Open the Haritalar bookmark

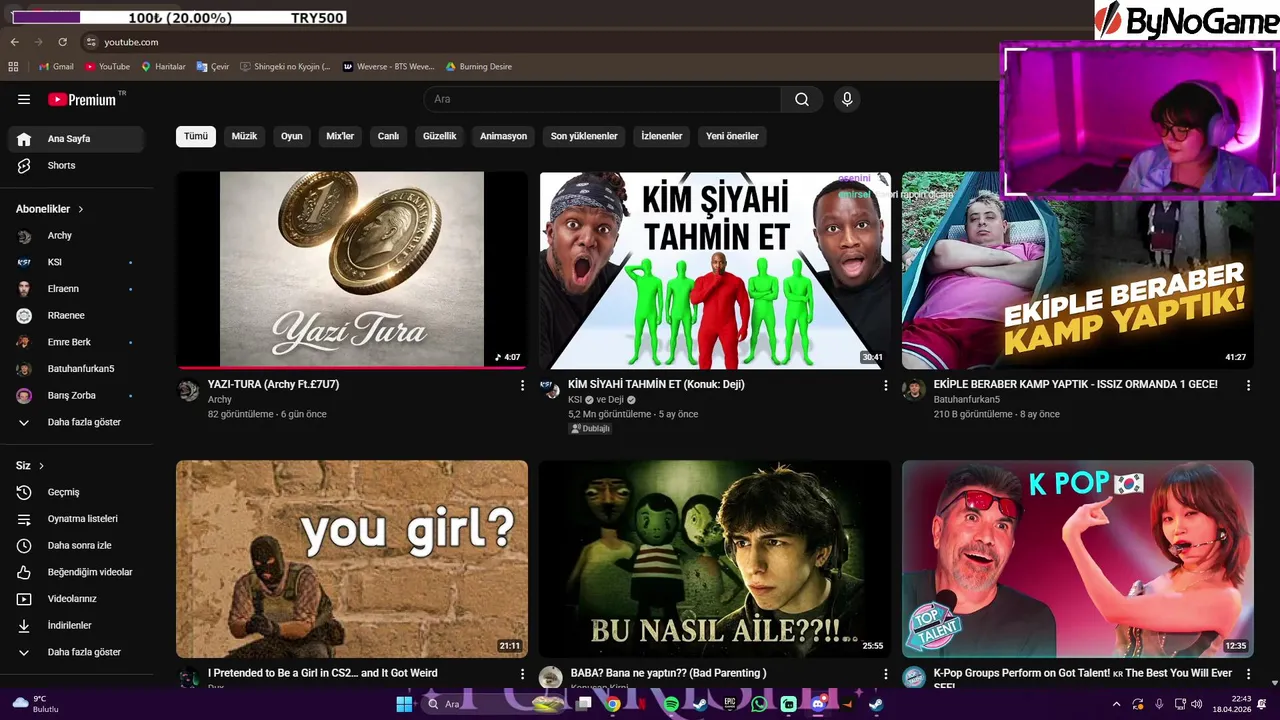[163, 67]
